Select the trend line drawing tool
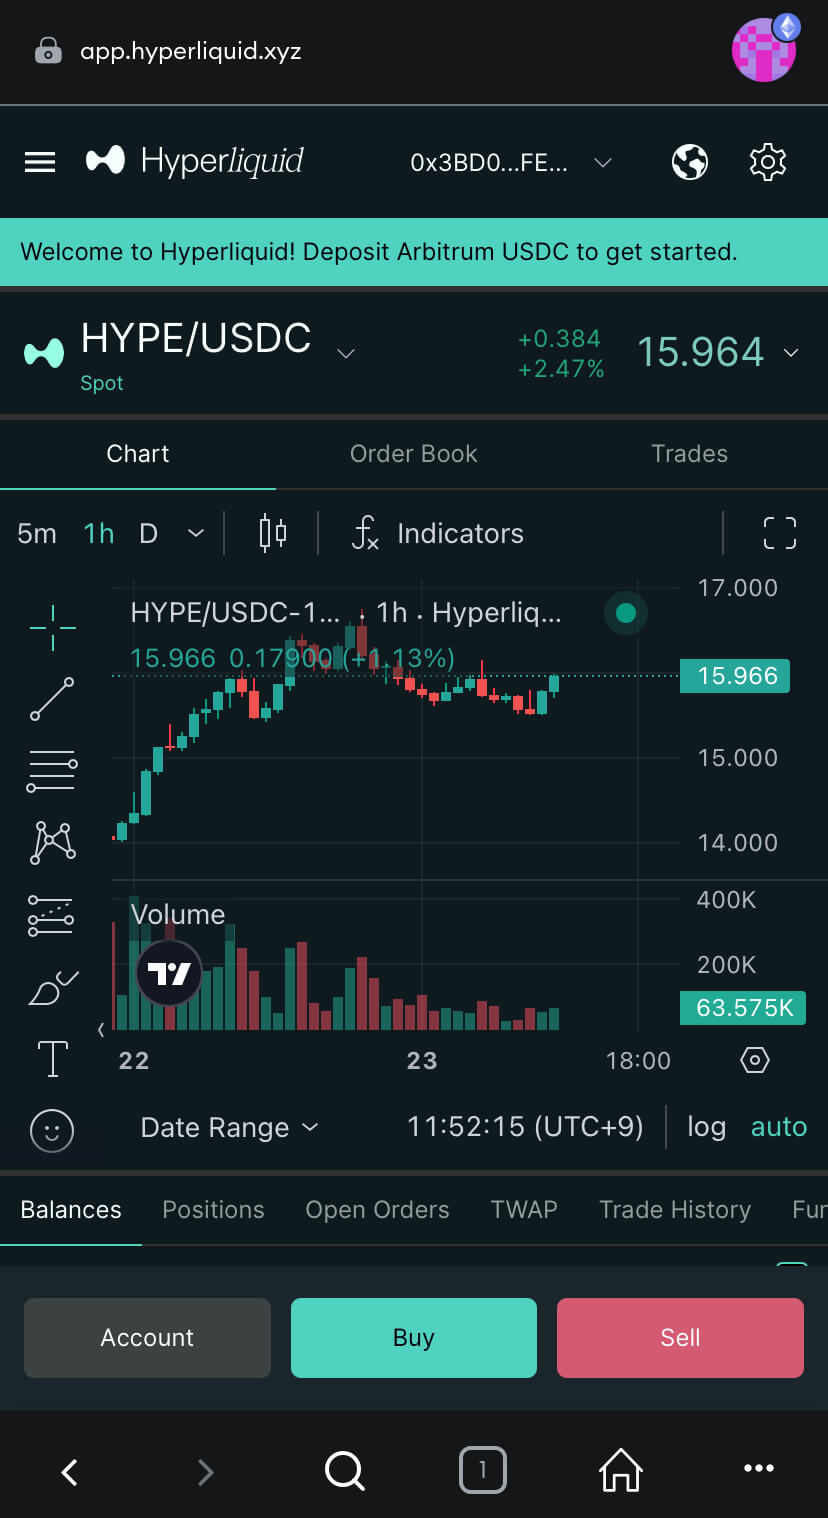 52,699
